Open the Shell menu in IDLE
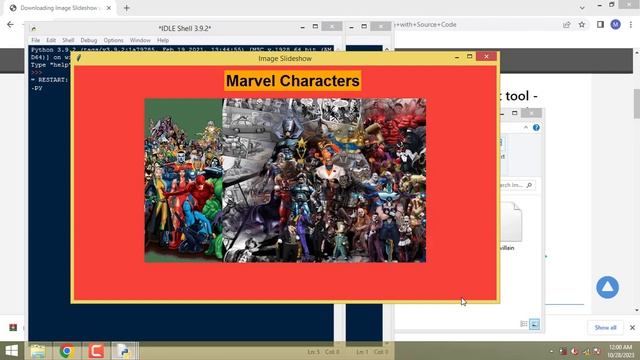Viewport: 640px width, 360px height. coord(68,40)
